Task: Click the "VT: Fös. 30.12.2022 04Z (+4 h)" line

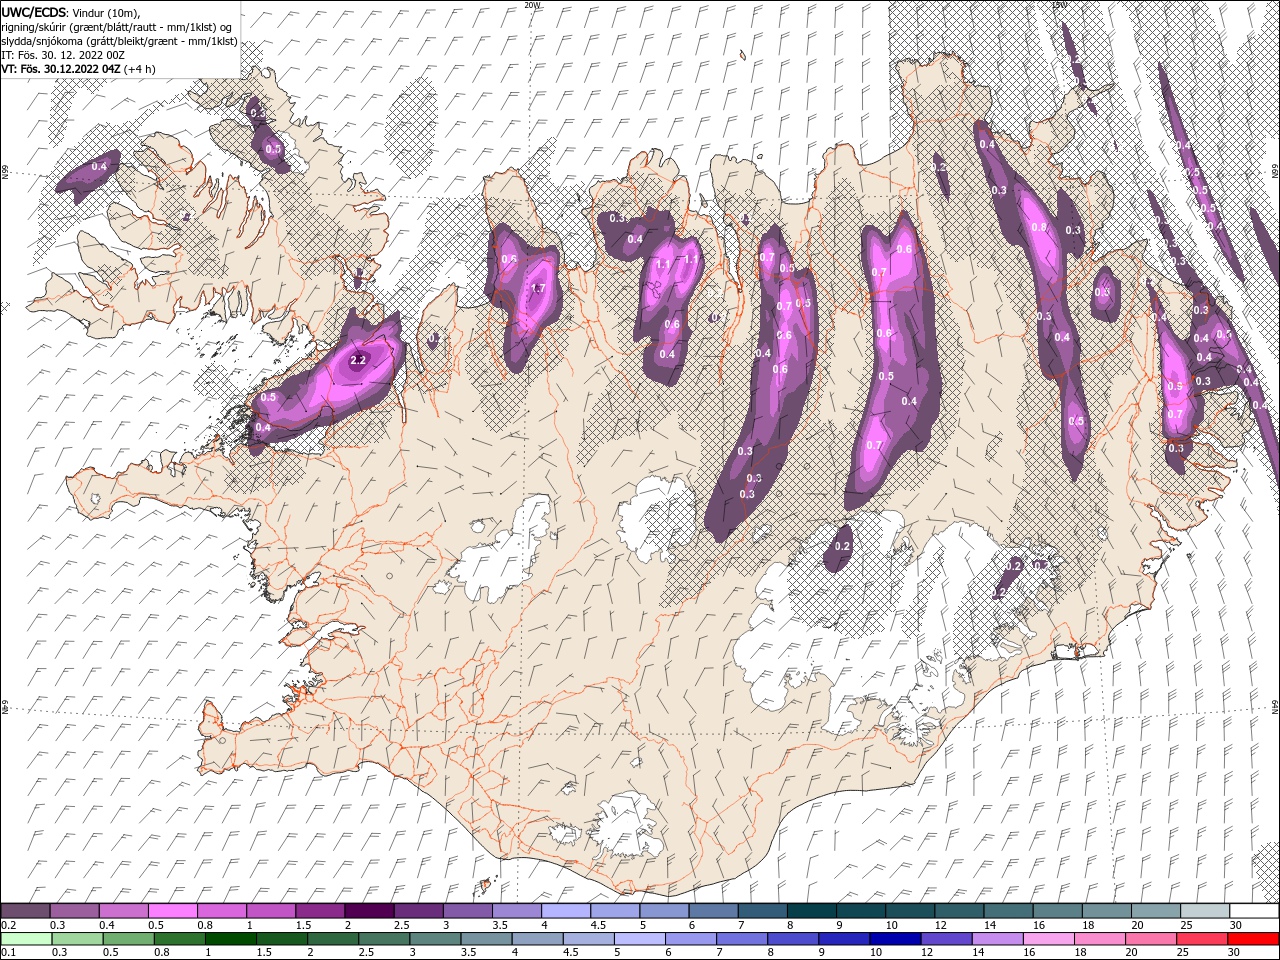Action: [81, 69]
